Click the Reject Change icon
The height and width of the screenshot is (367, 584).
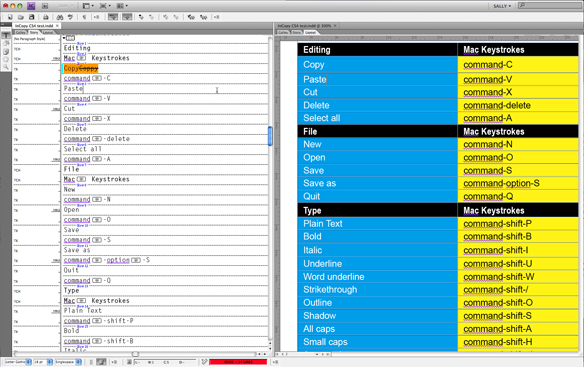(176, 17)
